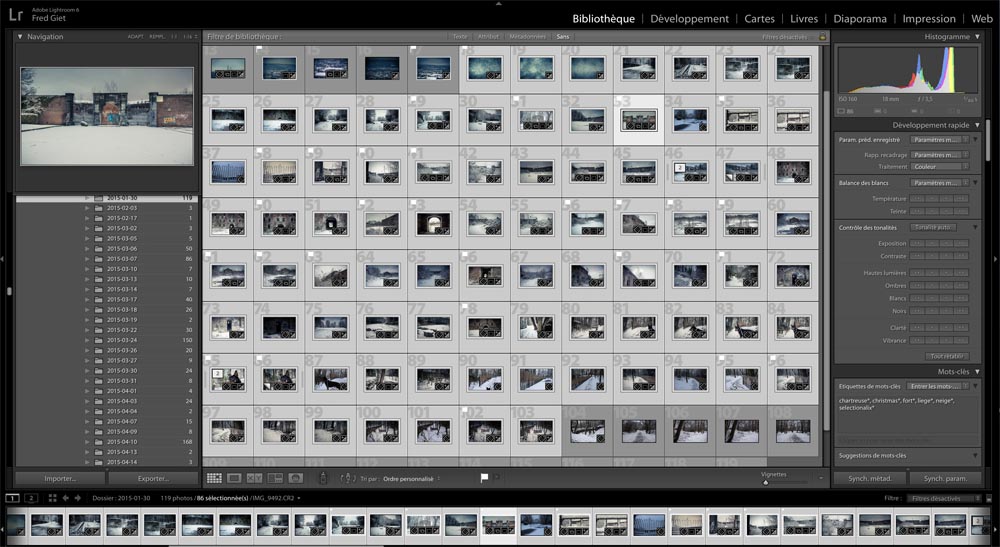Click the Importer... button
This screenshot has width=1000, height=547.
[x=61, y=479]
